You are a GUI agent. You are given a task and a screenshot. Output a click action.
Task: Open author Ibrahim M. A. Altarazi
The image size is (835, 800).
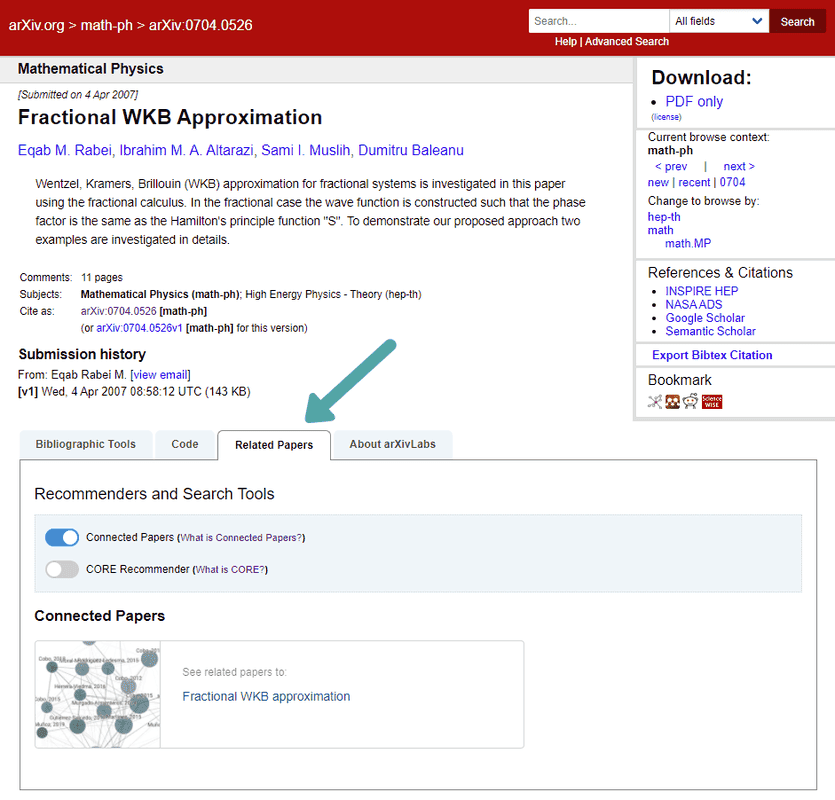[186, 150]
